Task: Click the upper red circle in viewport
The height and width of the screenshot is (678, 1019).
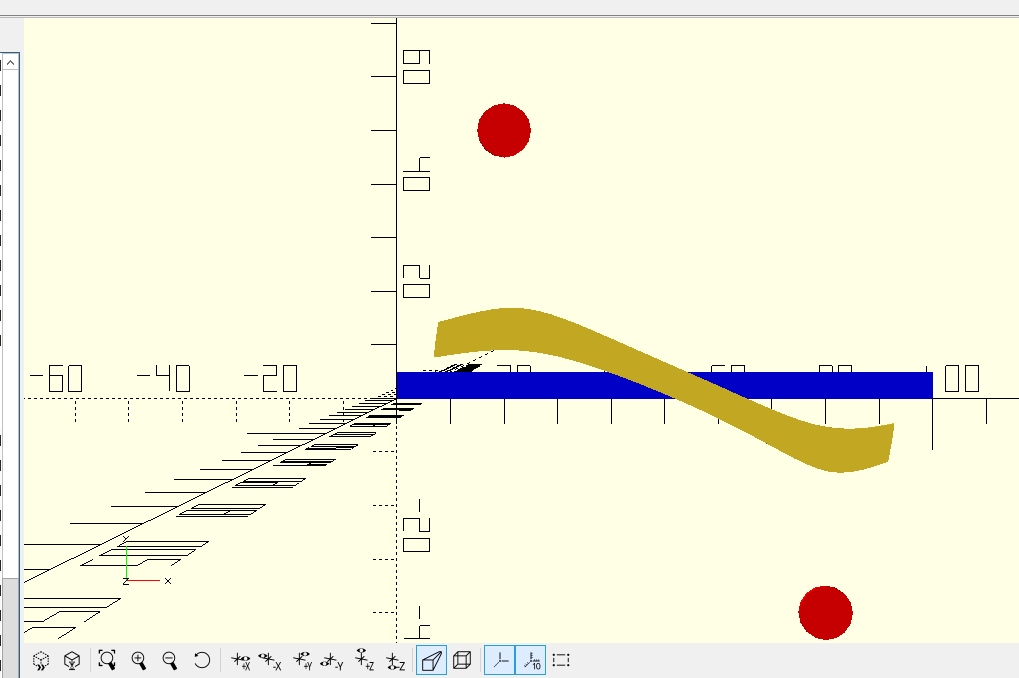Action: tap(503, 130)
